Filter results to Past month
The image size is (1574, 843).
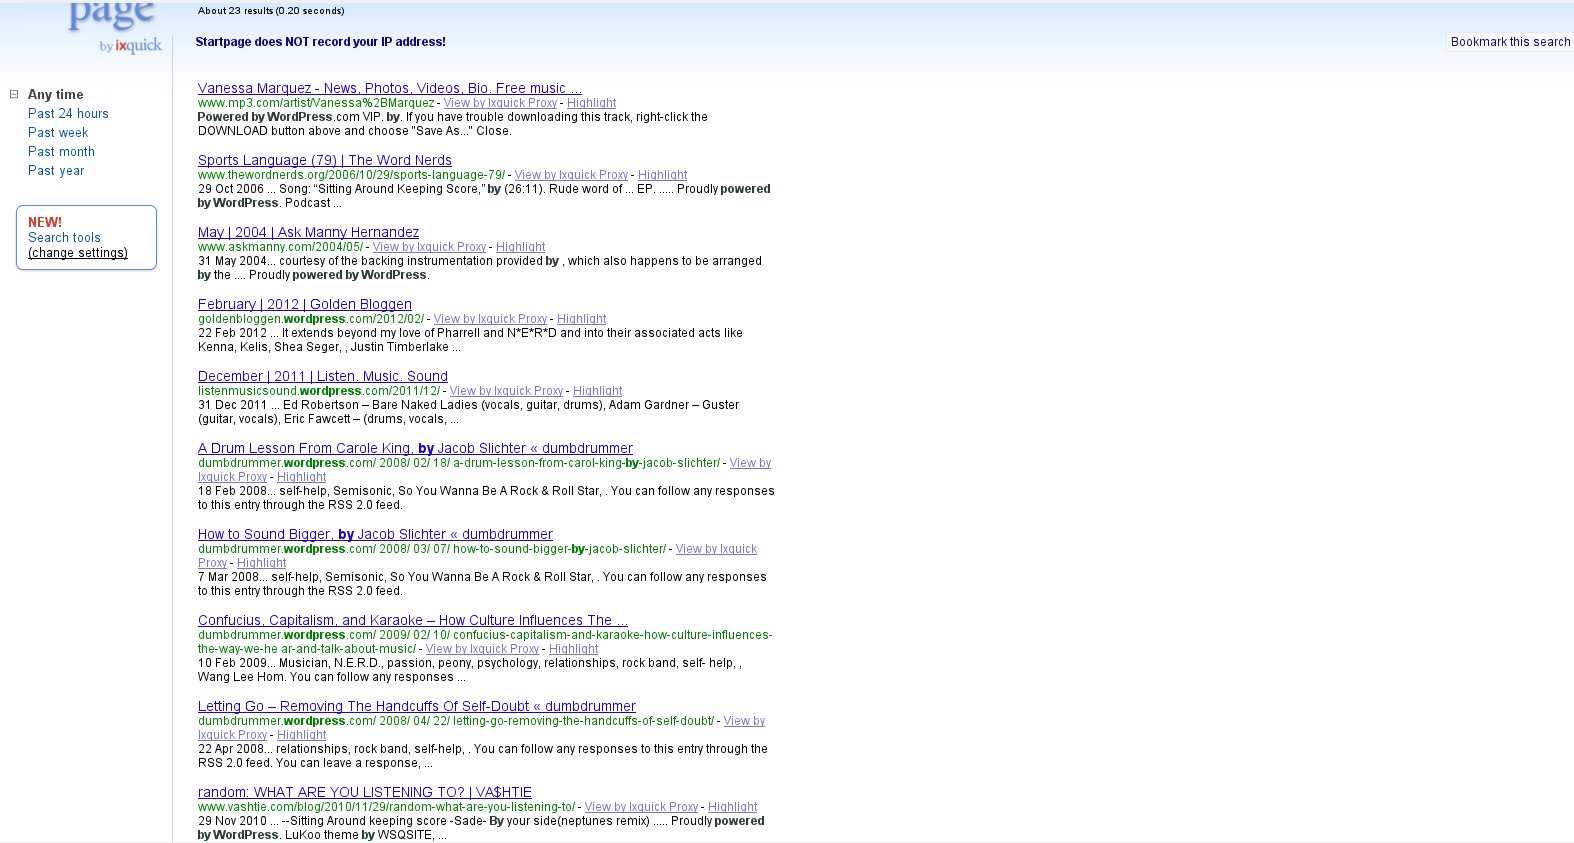[61, 152]
